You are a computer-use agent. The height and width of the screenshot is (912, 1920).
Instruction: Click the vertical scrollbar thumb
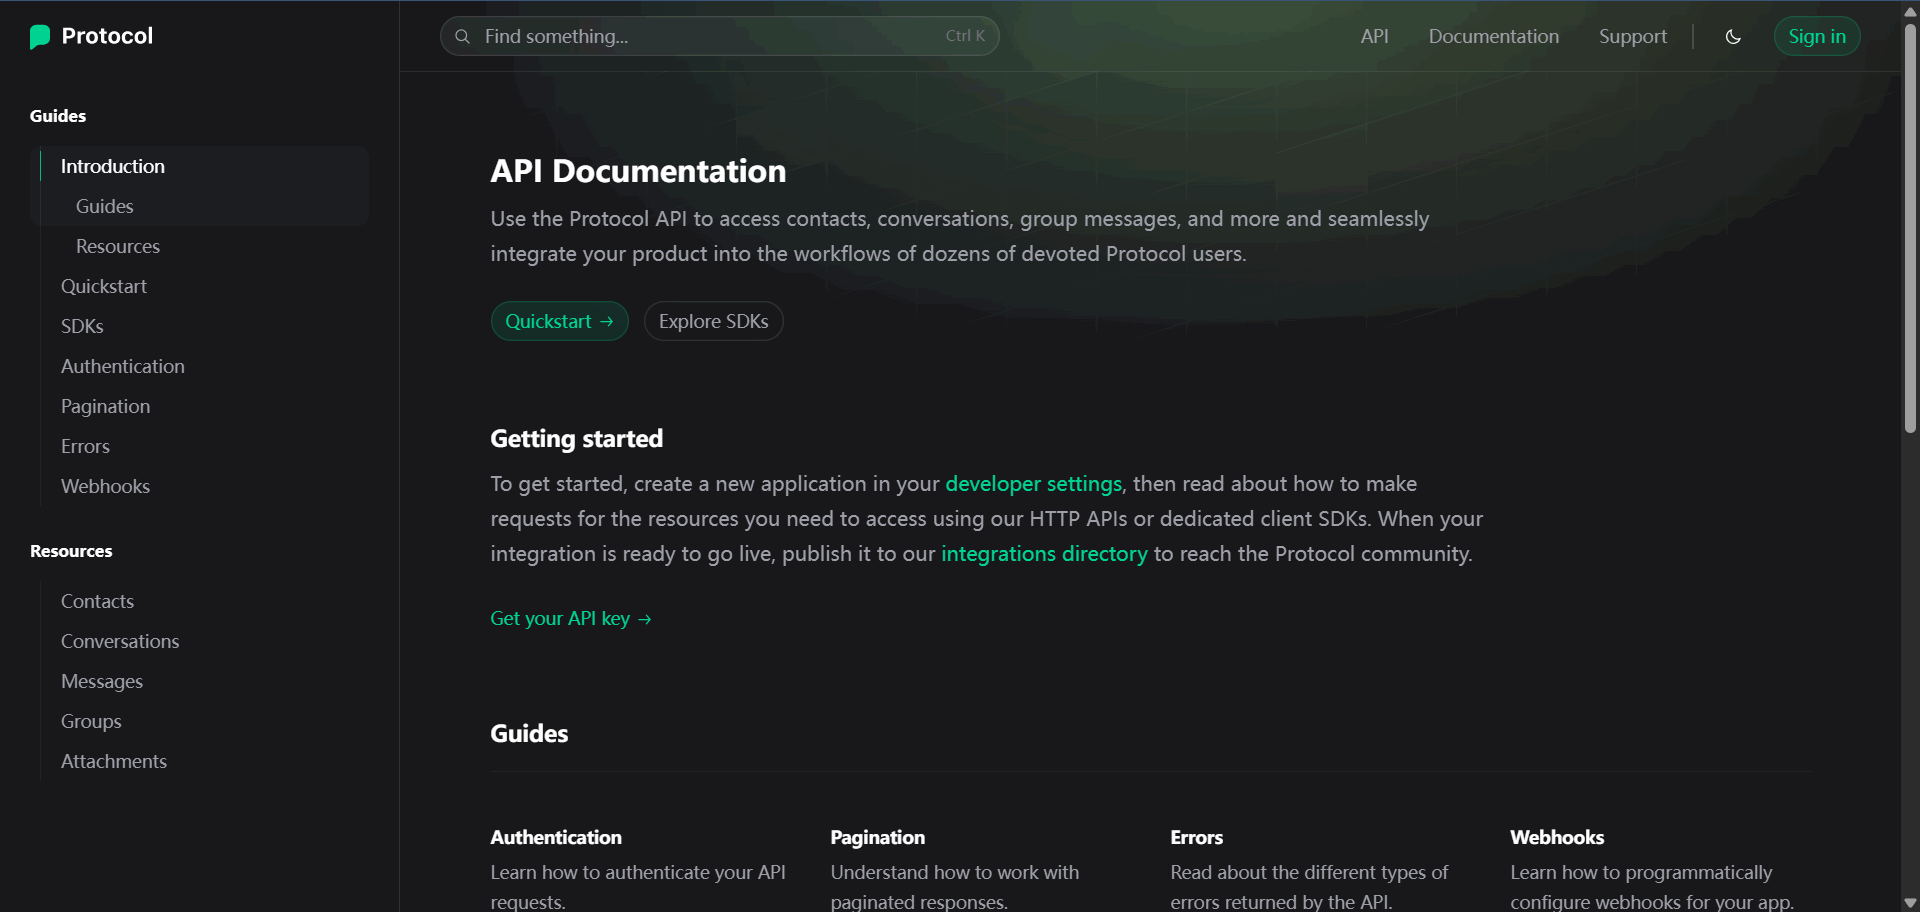[x=1910, y=228]
